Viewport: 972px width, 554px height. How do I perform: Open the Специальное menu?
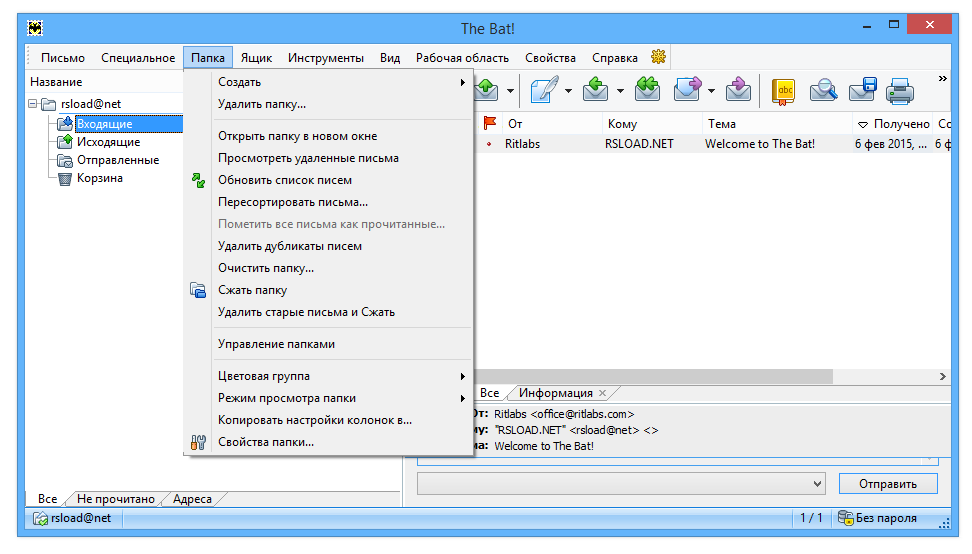click(138, 58)
